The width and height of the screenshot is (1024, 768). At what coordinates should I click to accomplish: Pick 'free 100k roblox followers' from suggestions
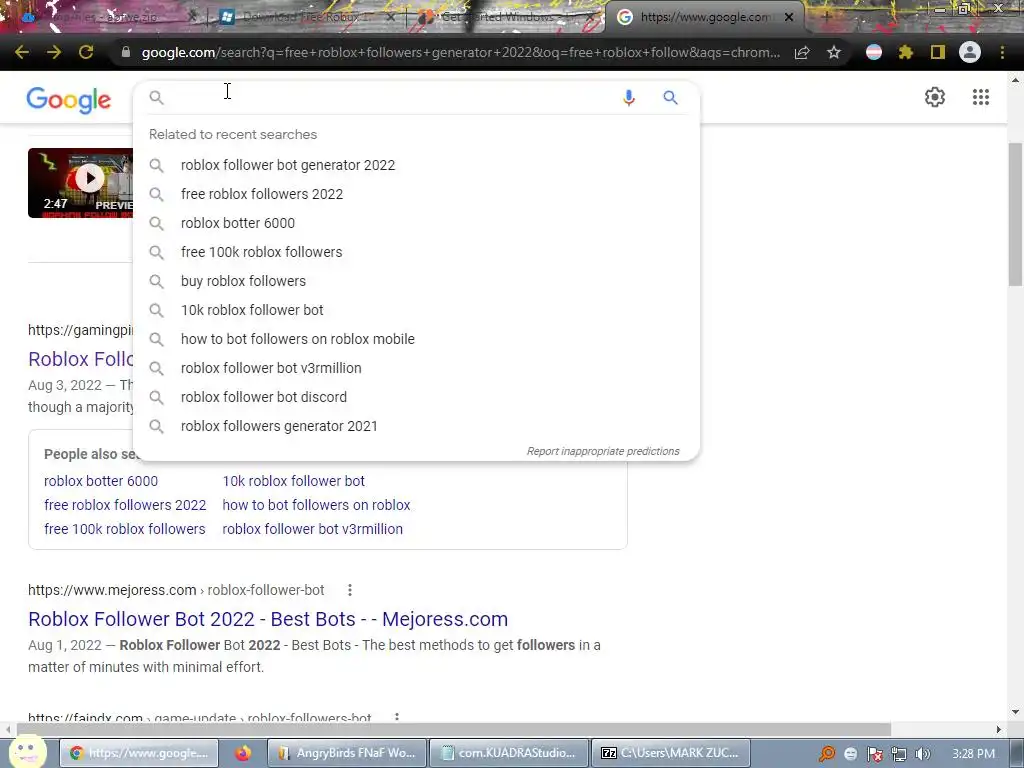261,252
